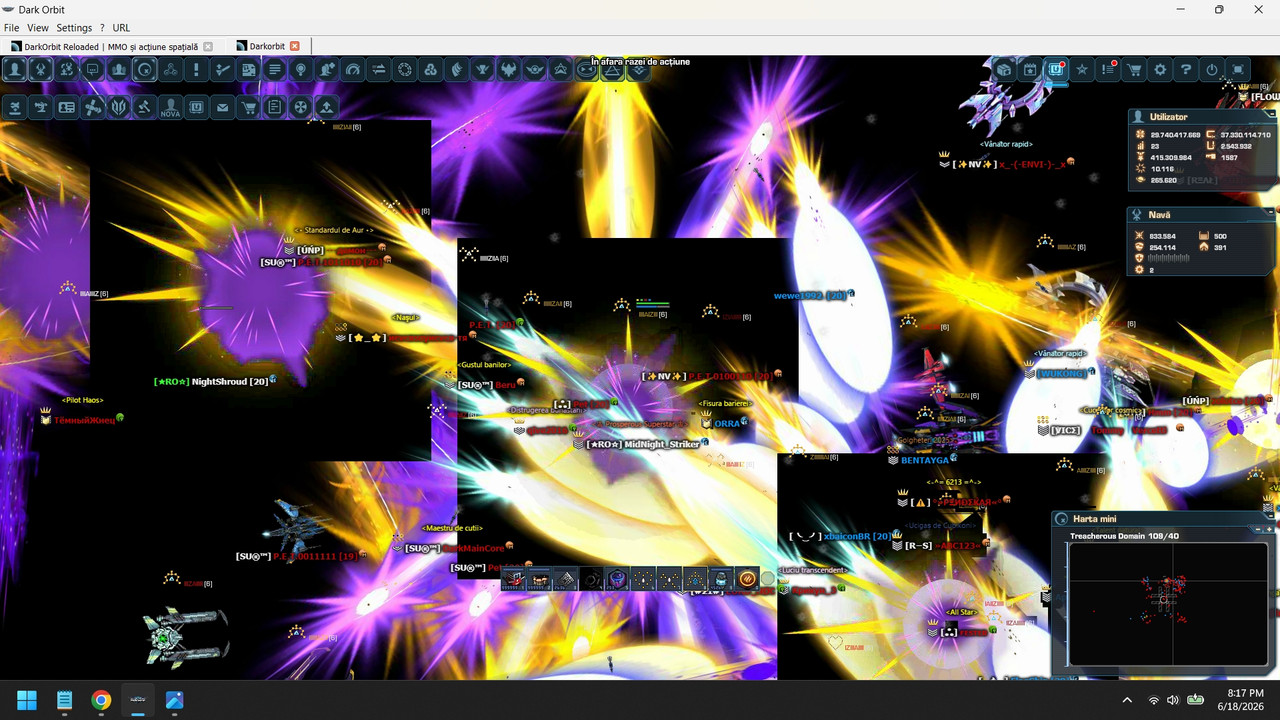Open the speedometer gauge icon
Image resolution: width=1280 pixels, height=720 pixels.
click(353, 69)
